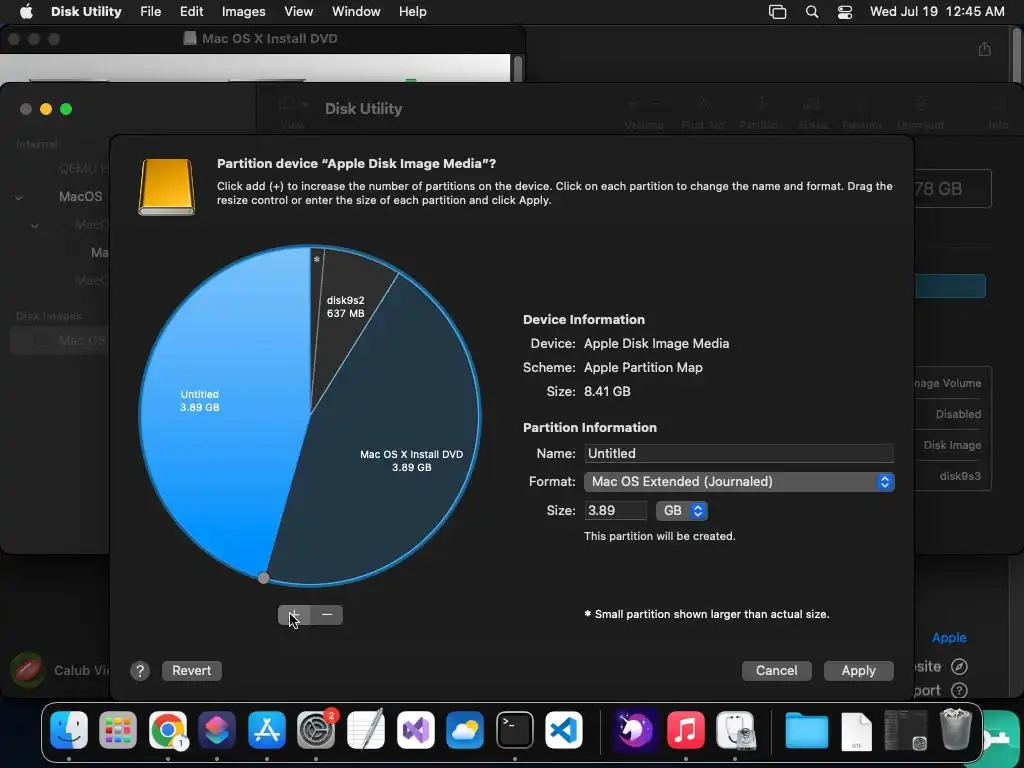Open the View menu
This screenshot has height=768, width=1024.
click(298, 11)
